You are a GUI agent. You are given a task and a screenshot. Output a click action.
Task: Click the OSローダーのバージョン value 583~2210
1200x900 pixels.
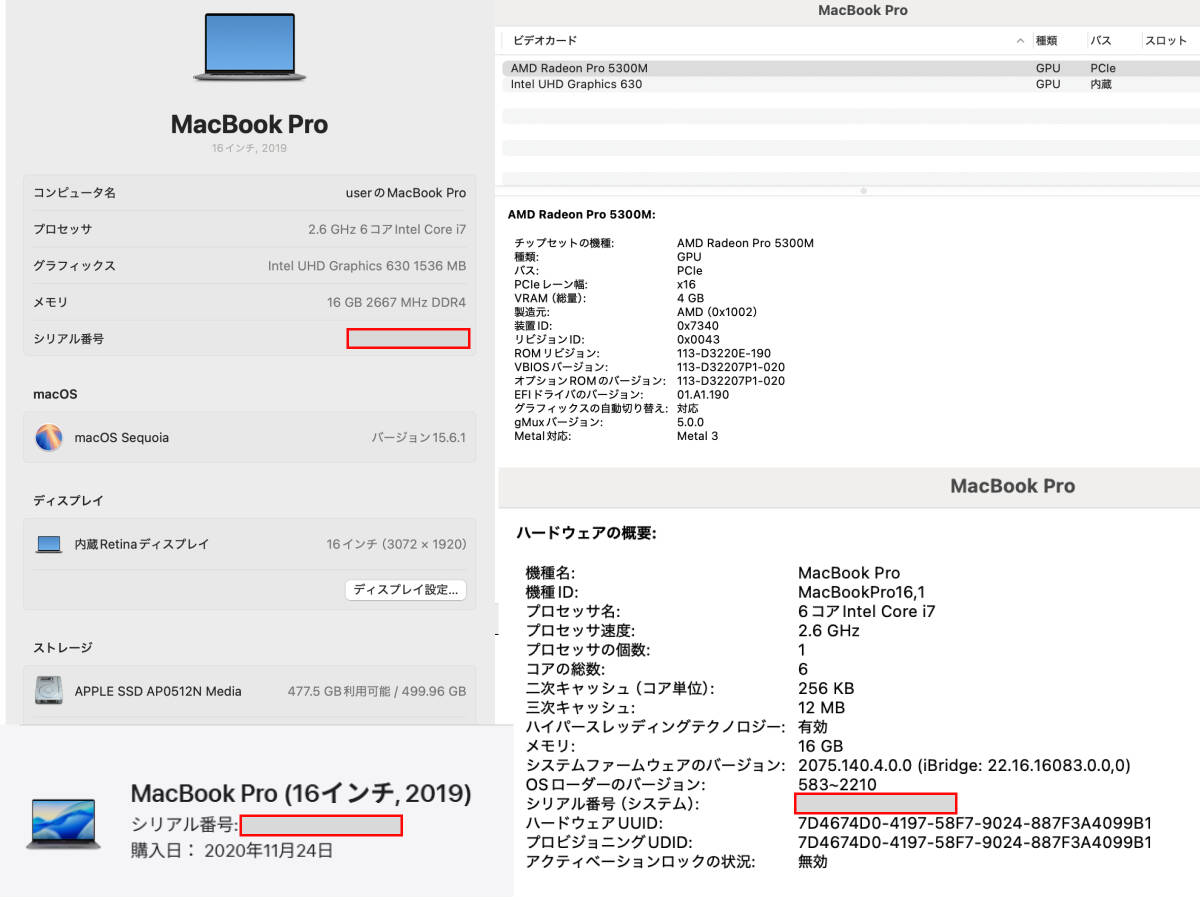point(837,785)
